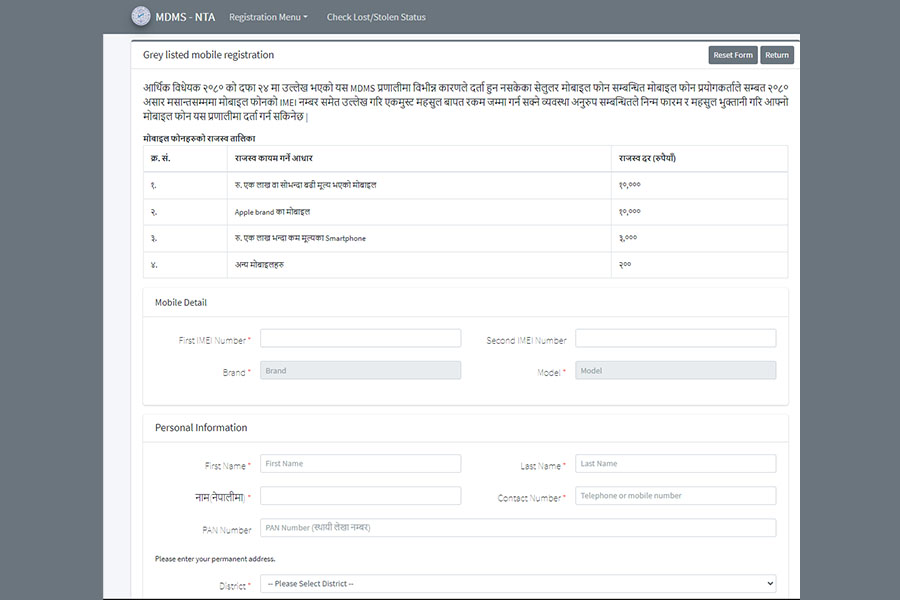Screen dimensions: 900x600
Task: Click the Contact Number field
Action: 675,495
